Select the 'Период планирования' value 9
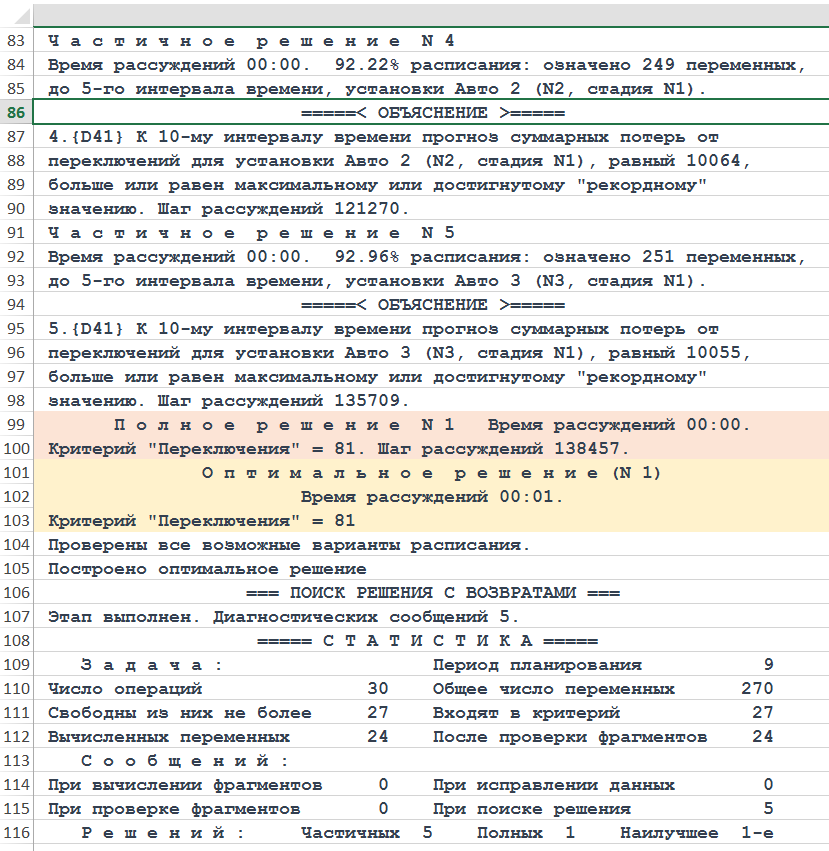Screen dimensions: 829x851 (767, 665)
